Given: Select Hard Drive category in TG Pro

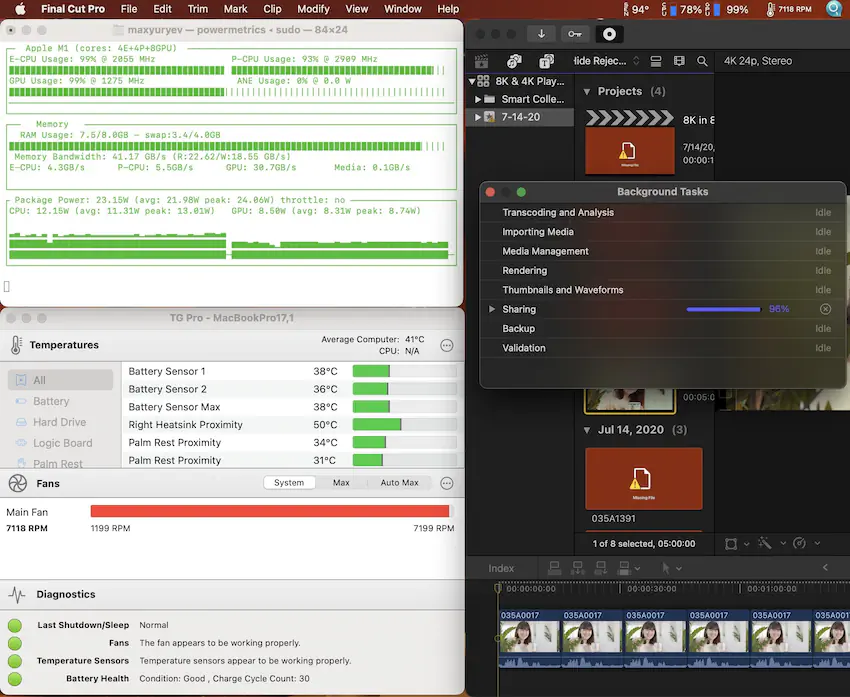Looking at the screenshot, I should pos(60,422).
